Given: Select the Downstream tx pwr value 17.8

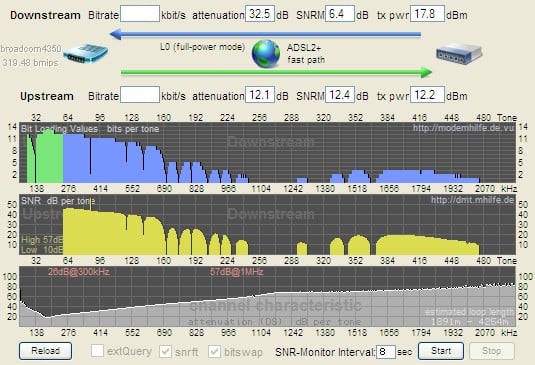Looking at the screenshot, I should coord(428,14).
